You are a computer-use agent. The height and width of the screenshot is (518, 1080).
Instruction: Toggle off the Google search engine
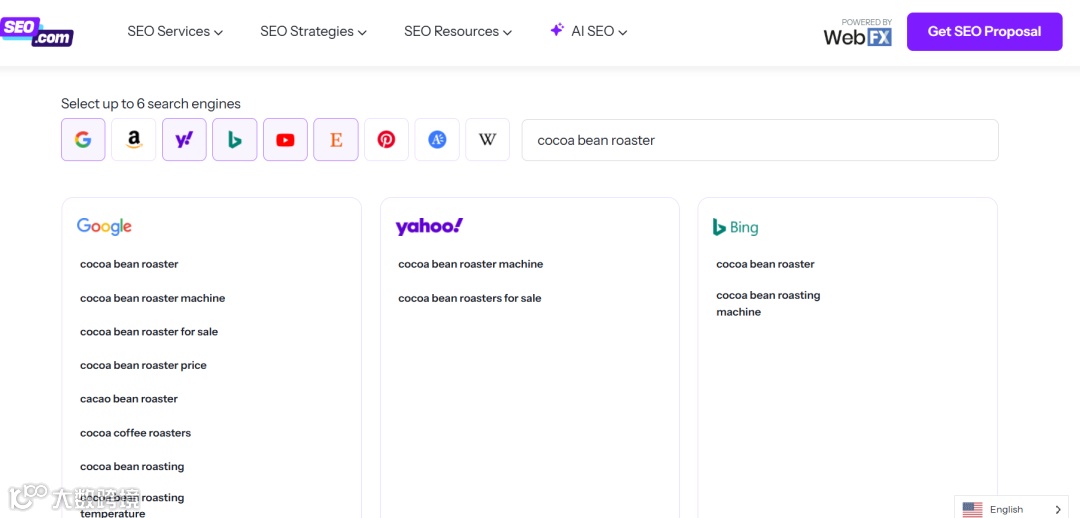pos(83,140)
